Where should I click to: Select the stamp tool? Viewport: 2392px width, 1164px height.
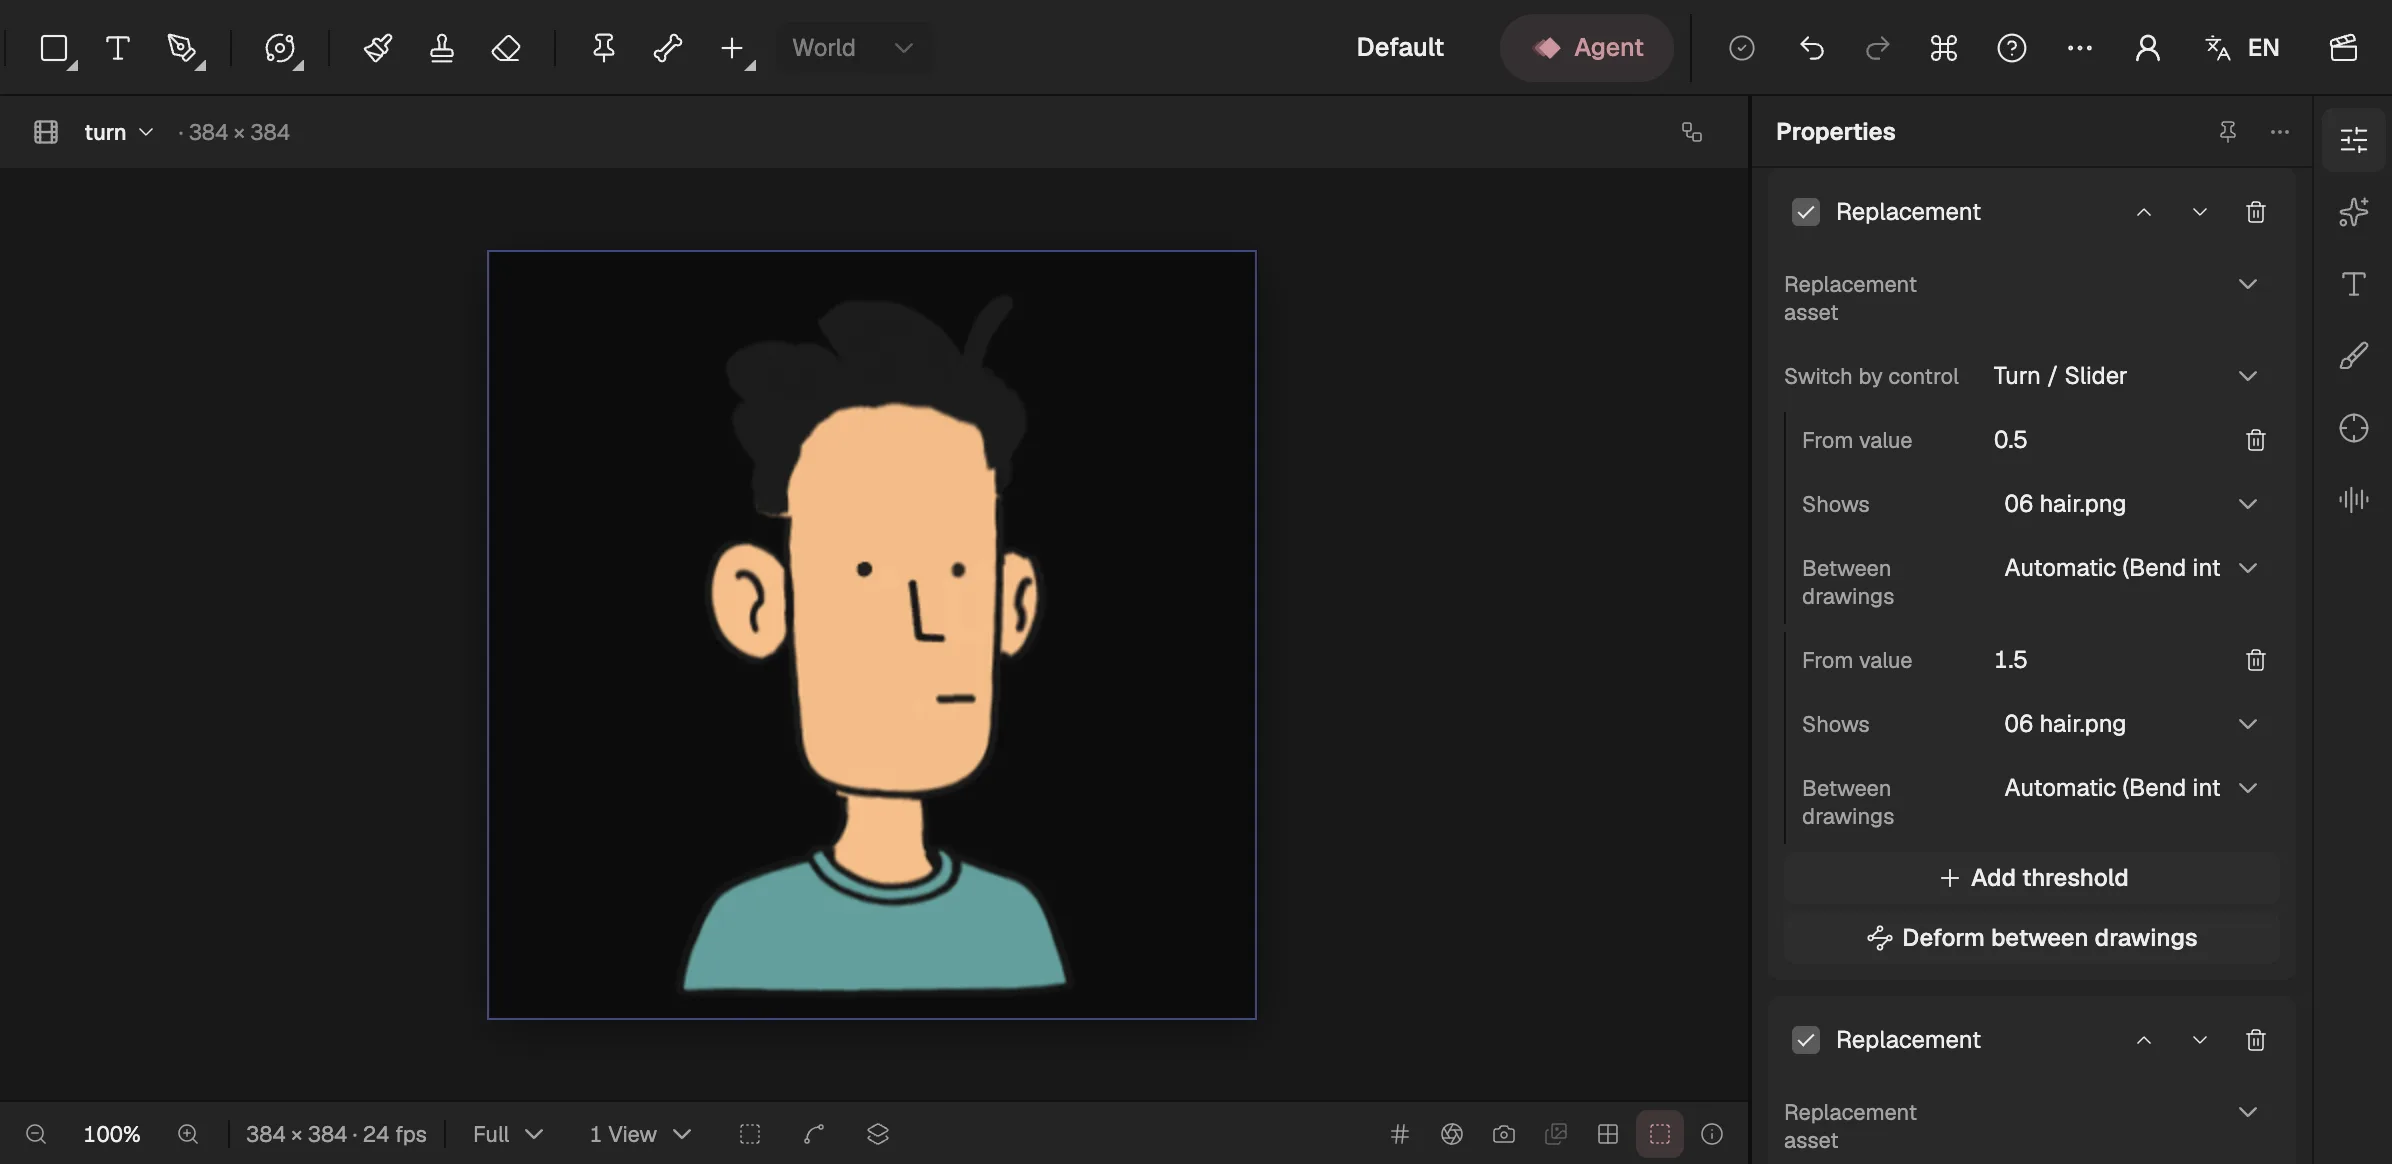click(441, 48)
